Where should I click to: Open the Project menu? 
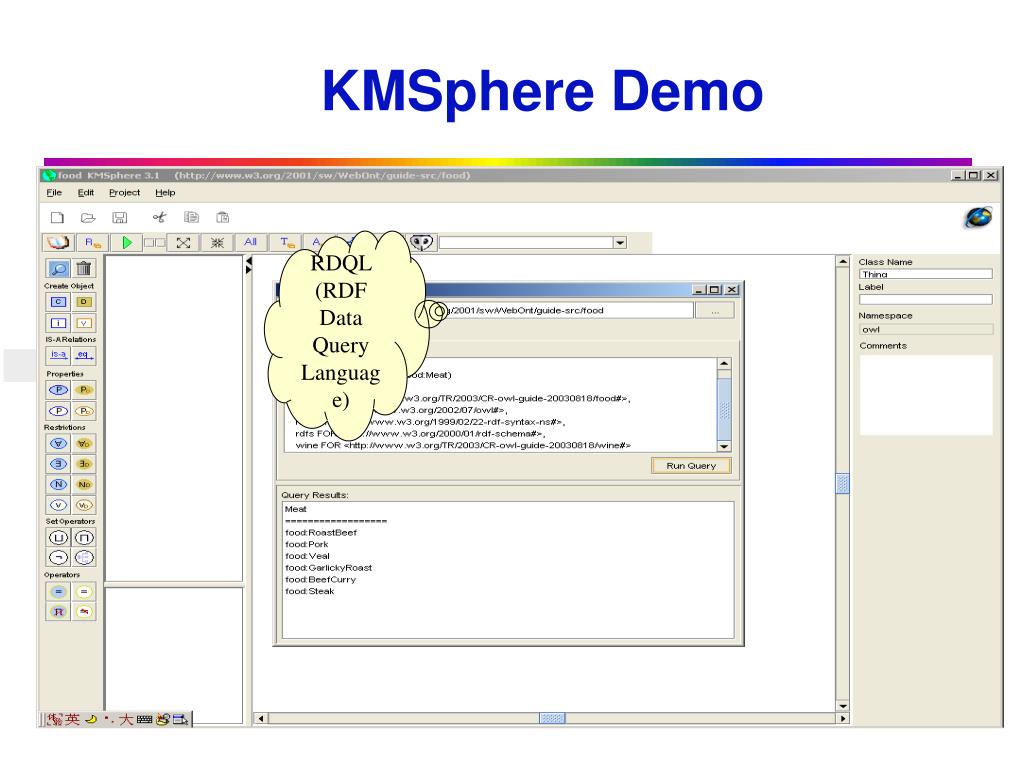coord(124,193)
